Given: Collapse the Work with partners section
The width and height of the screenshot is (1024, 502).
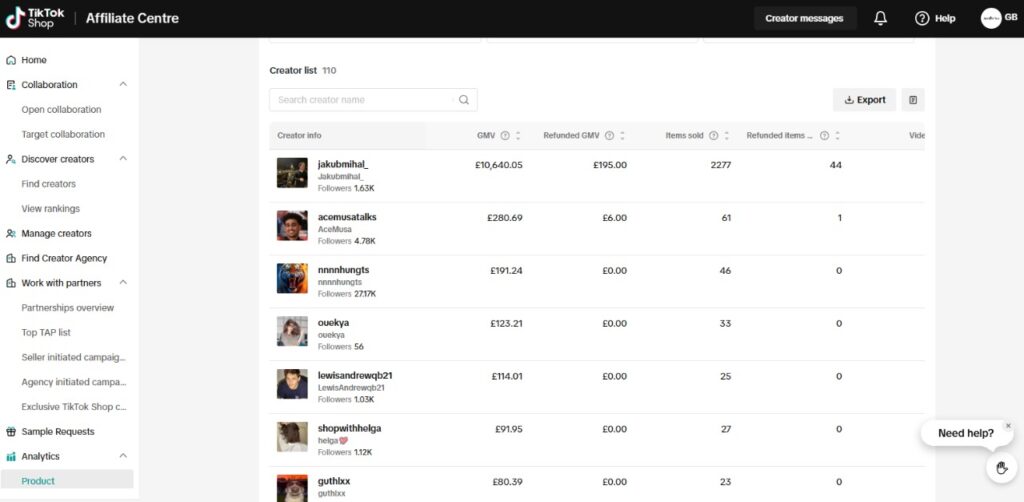Looking at the screenshot, I should click(123, 283).
